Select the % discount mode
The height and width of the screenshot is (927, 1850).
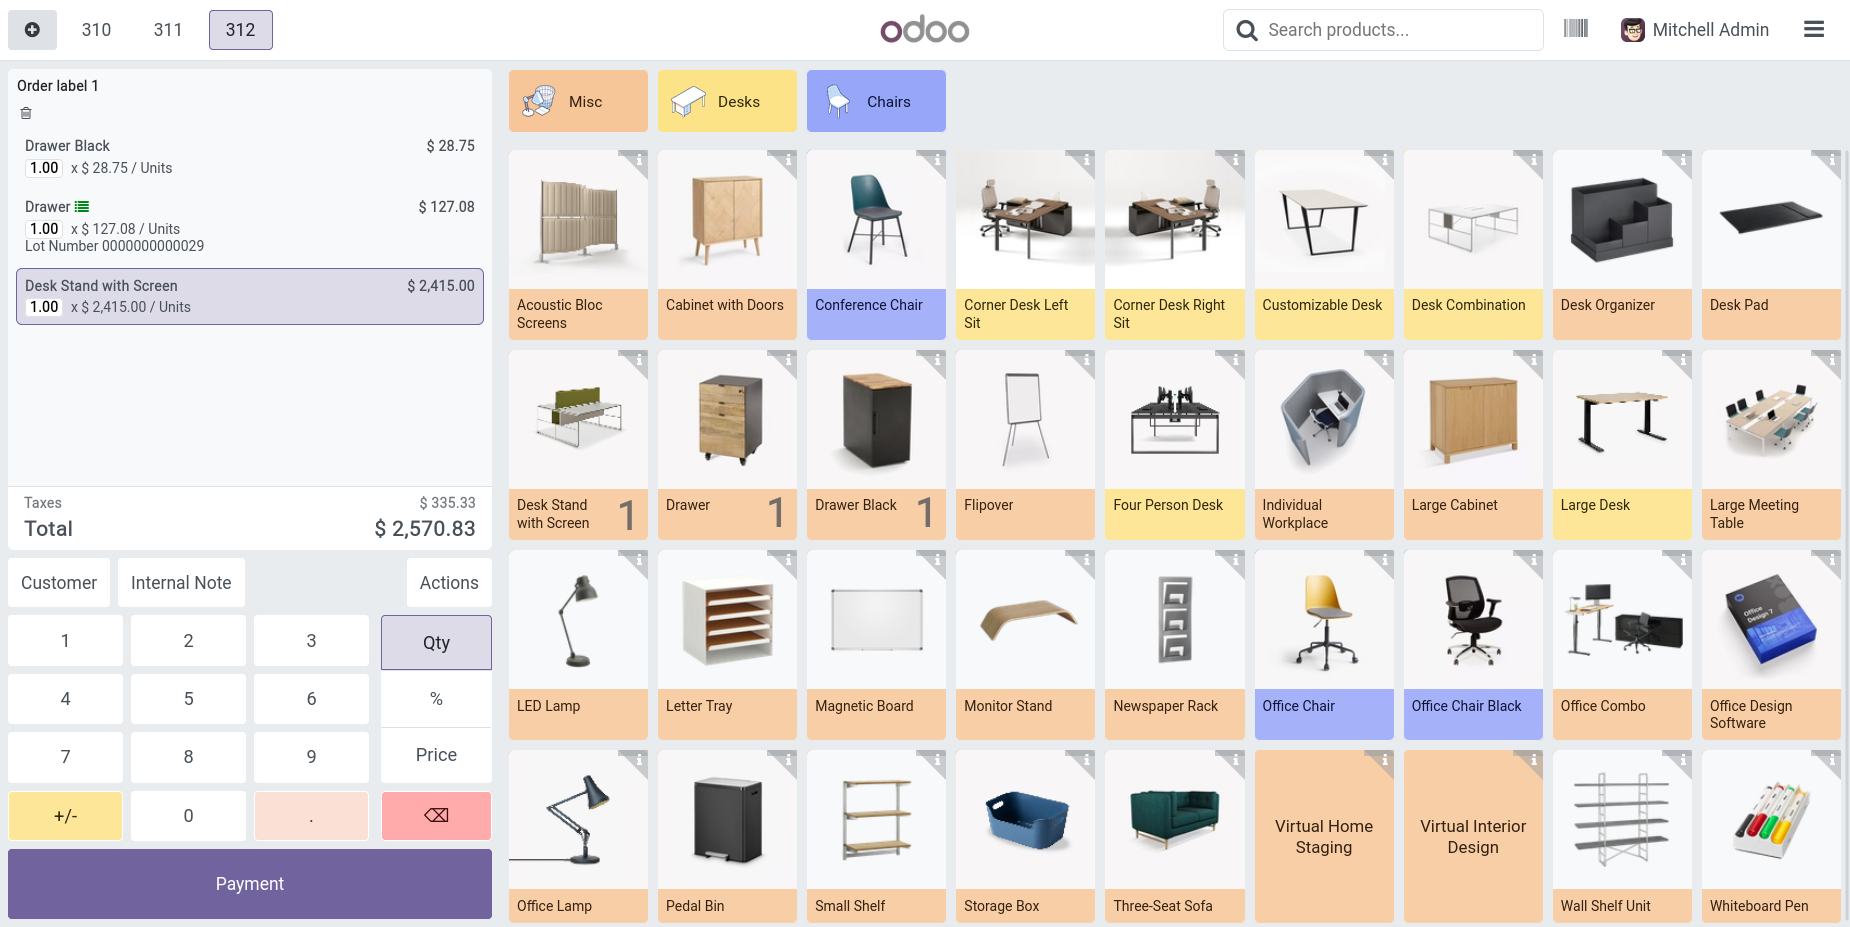(436, 699)
